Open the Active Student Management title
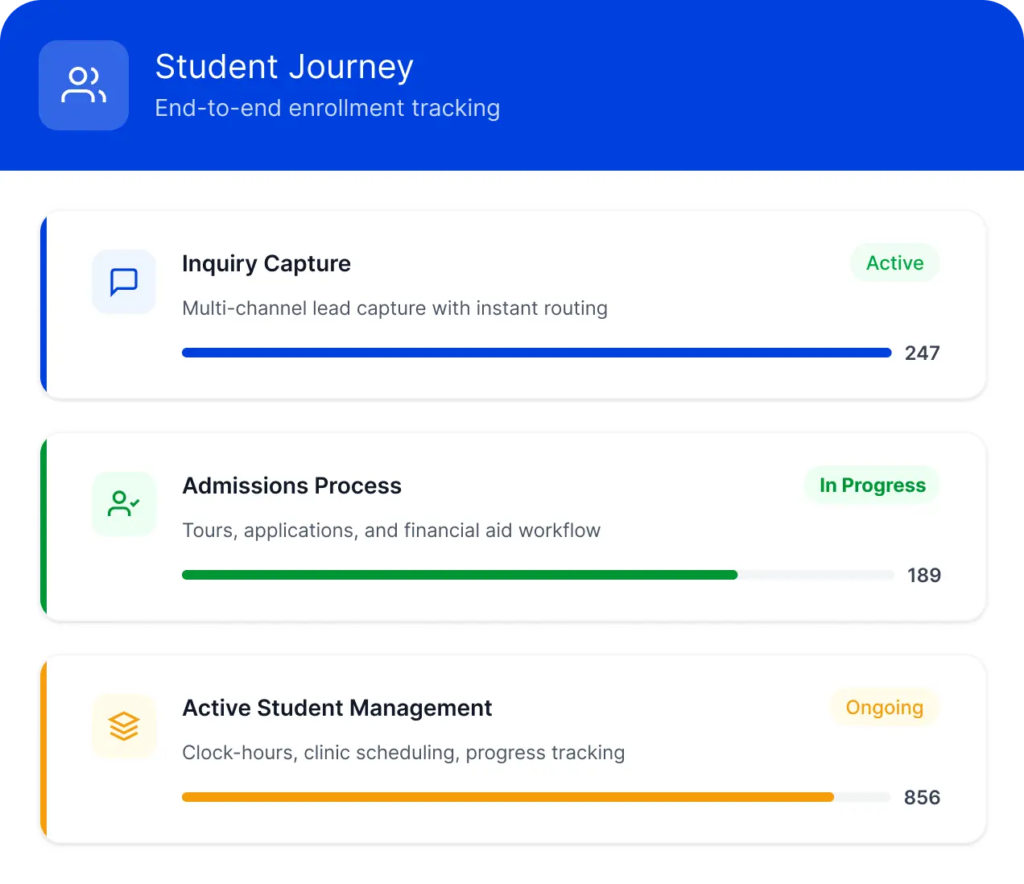 click(x=337, y=708)
